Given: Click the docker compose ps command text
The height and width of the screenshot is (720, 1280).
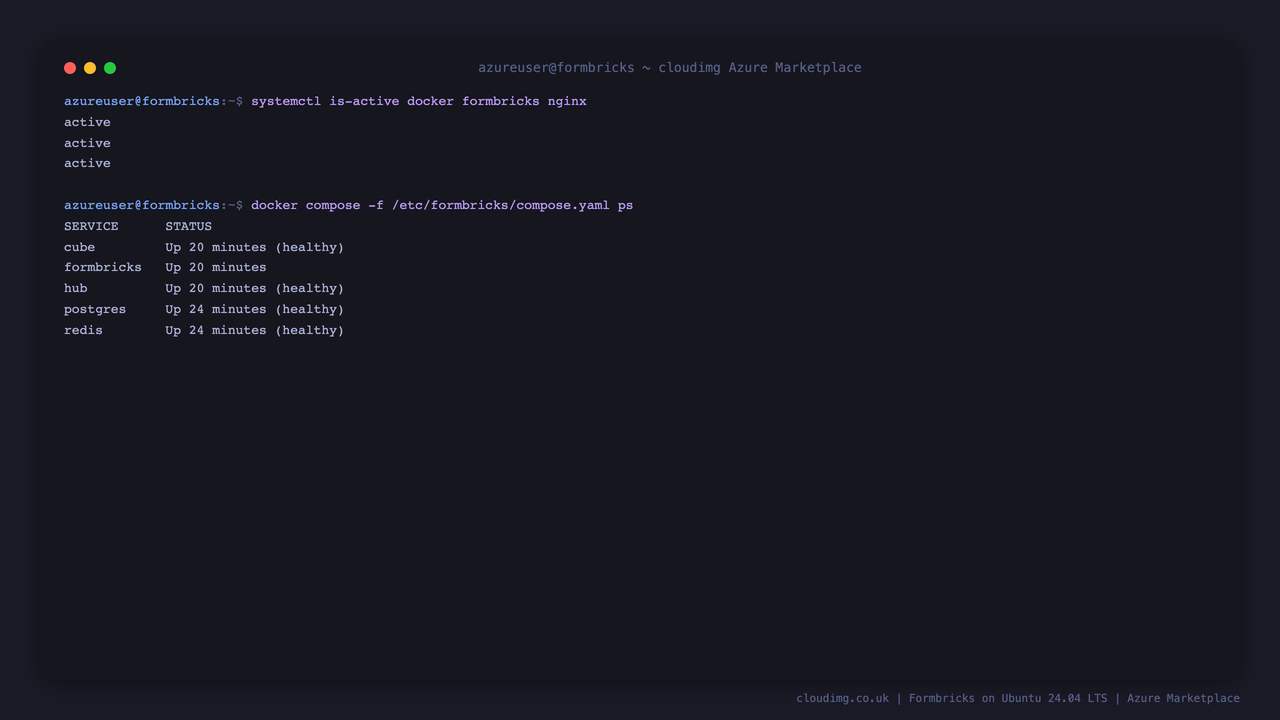Looking at the screenshot, I should click(442, 205).
